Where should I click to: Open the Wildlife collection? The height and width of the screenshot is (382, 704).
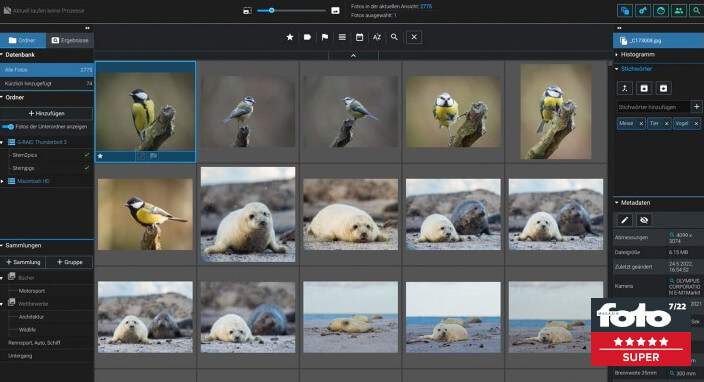pos(27,330)
